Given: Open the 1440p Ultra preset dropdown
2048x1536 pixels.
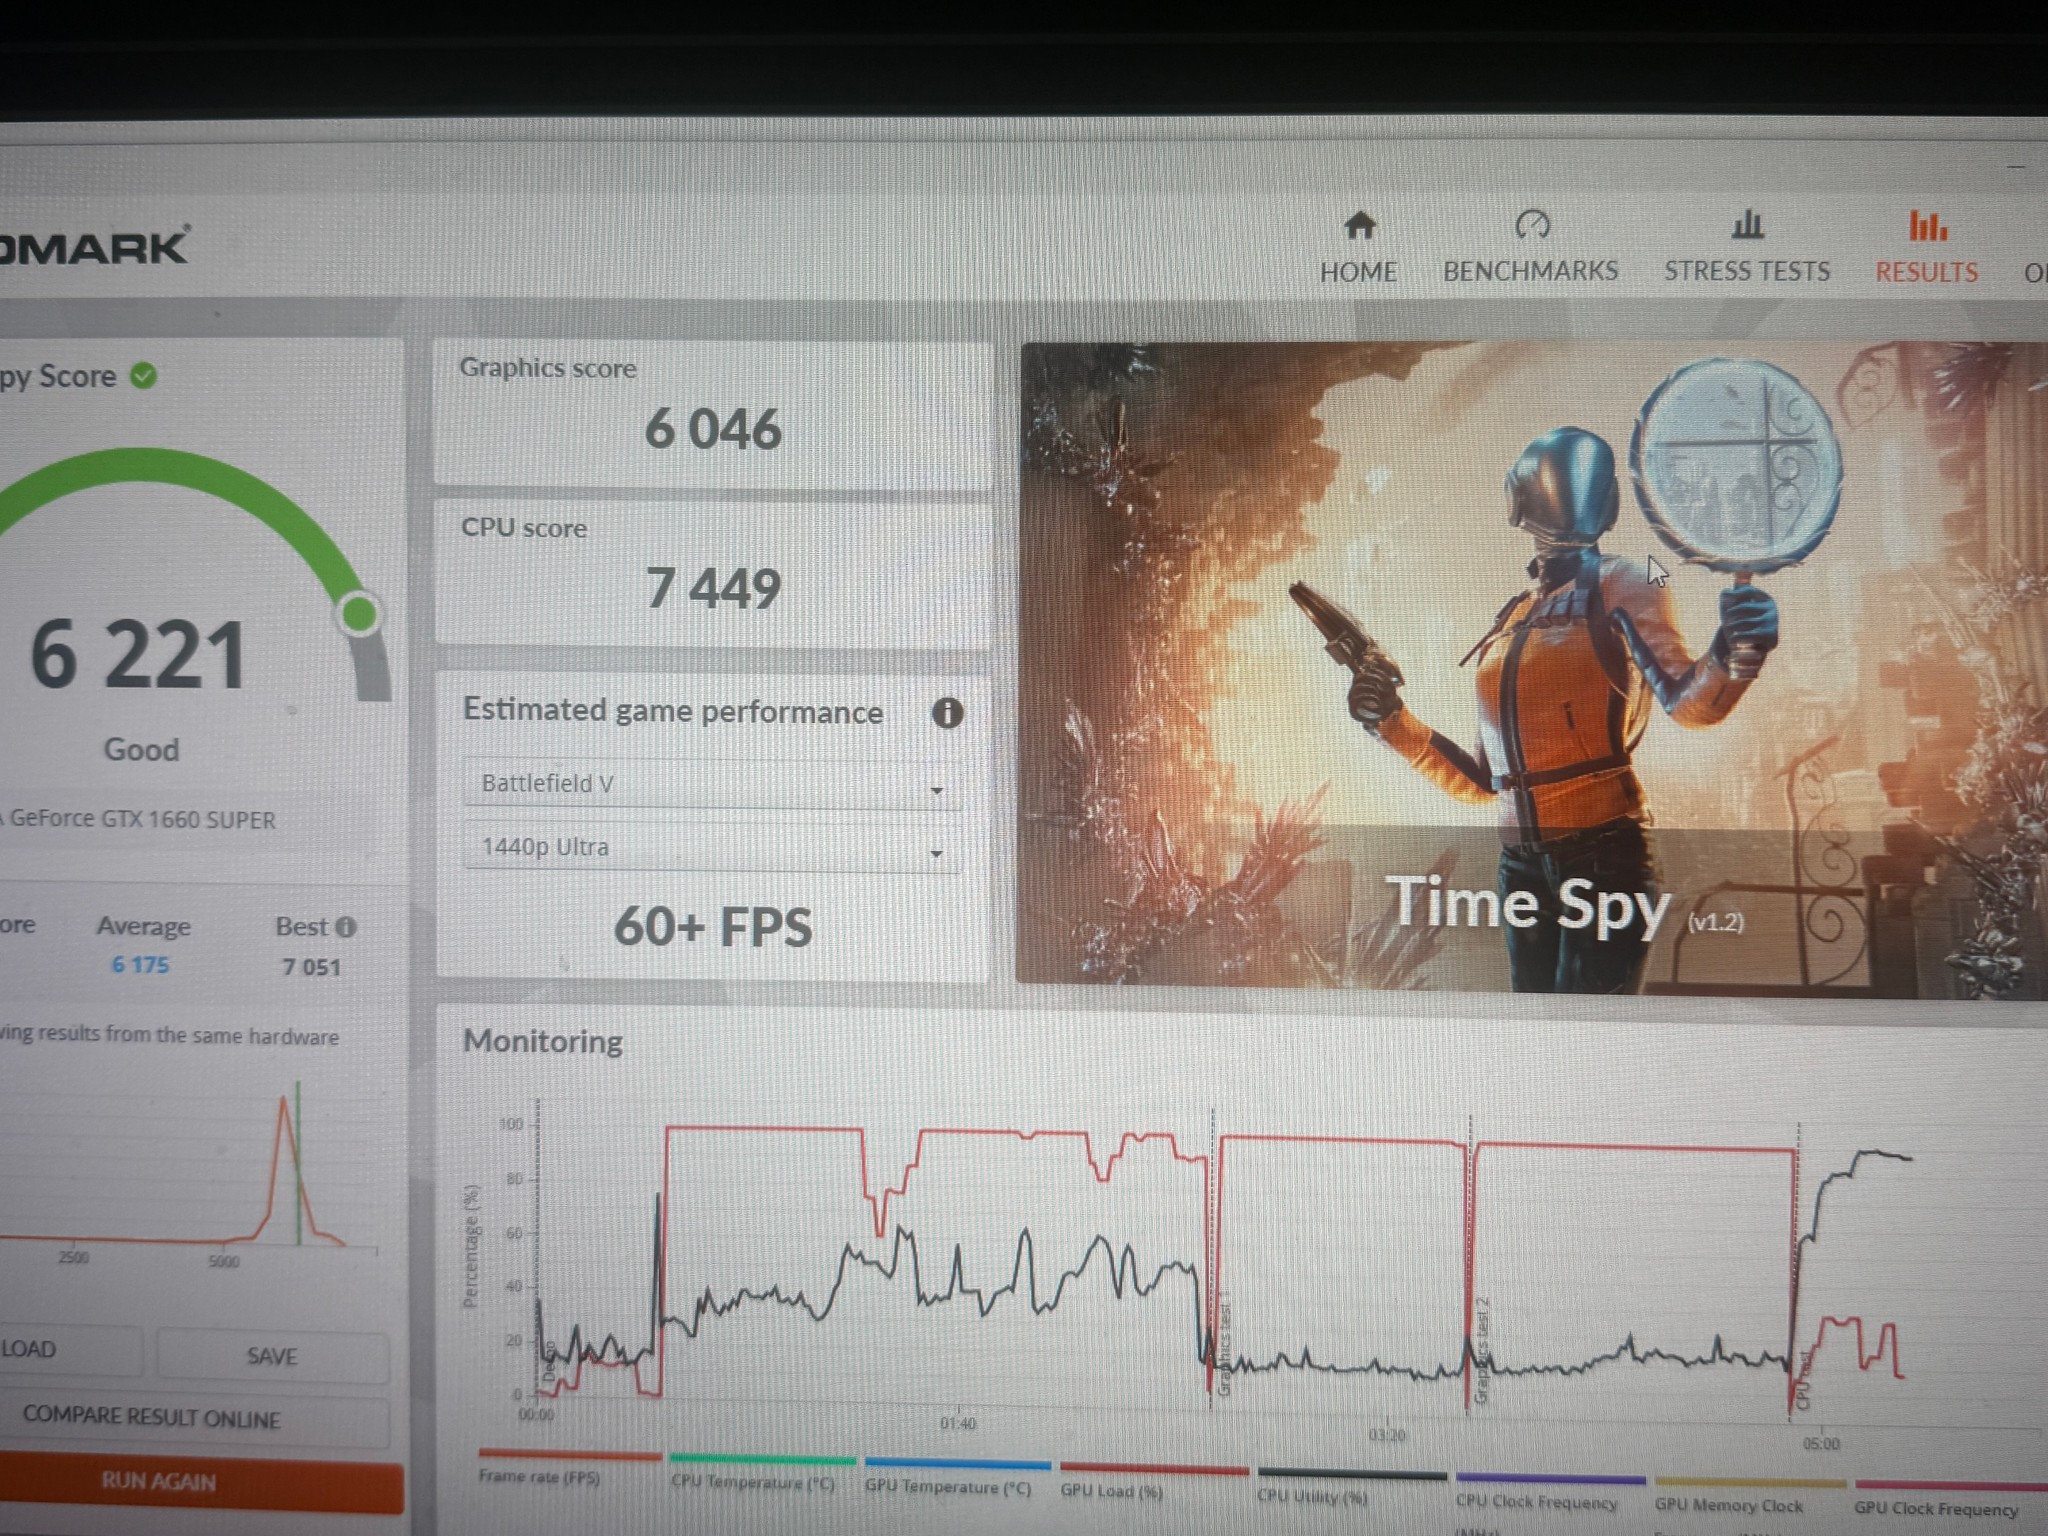Looking at the screenshot, I should click(x=713, y=848).
